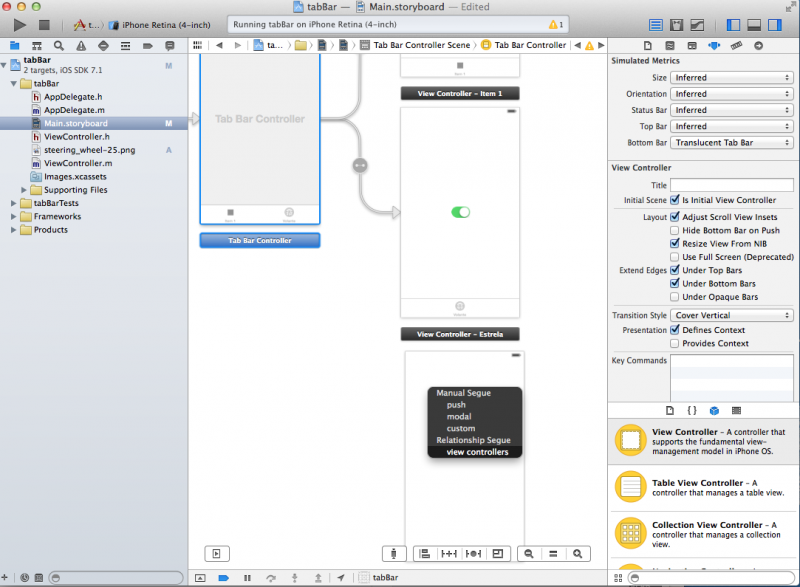Click the zoom out magnifier on canvas

528,553
